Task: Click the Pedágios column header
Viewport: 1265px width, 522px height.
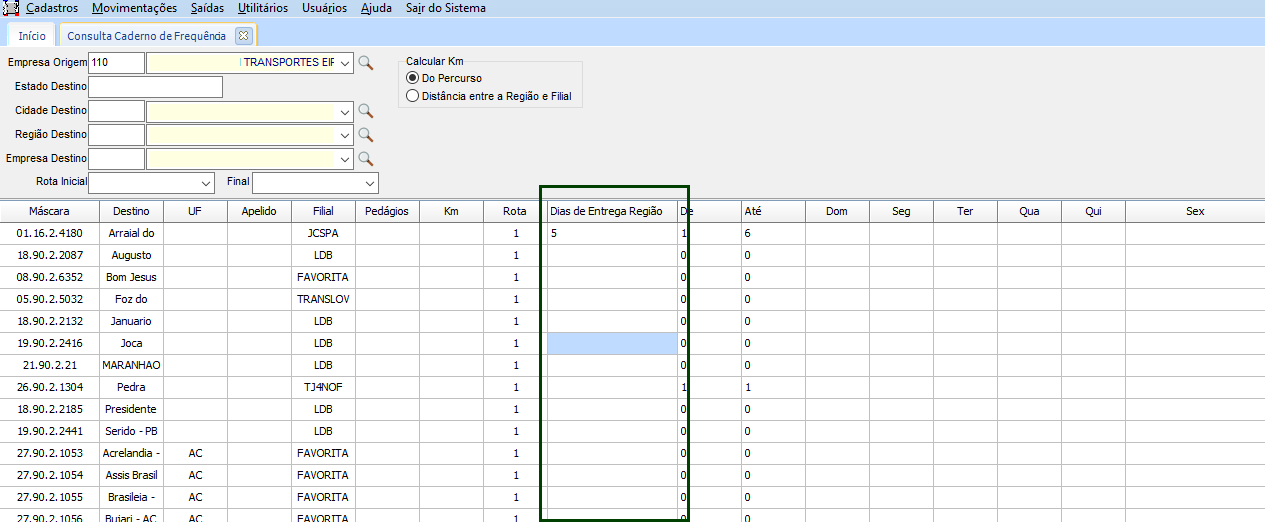Action: [387, 211]
